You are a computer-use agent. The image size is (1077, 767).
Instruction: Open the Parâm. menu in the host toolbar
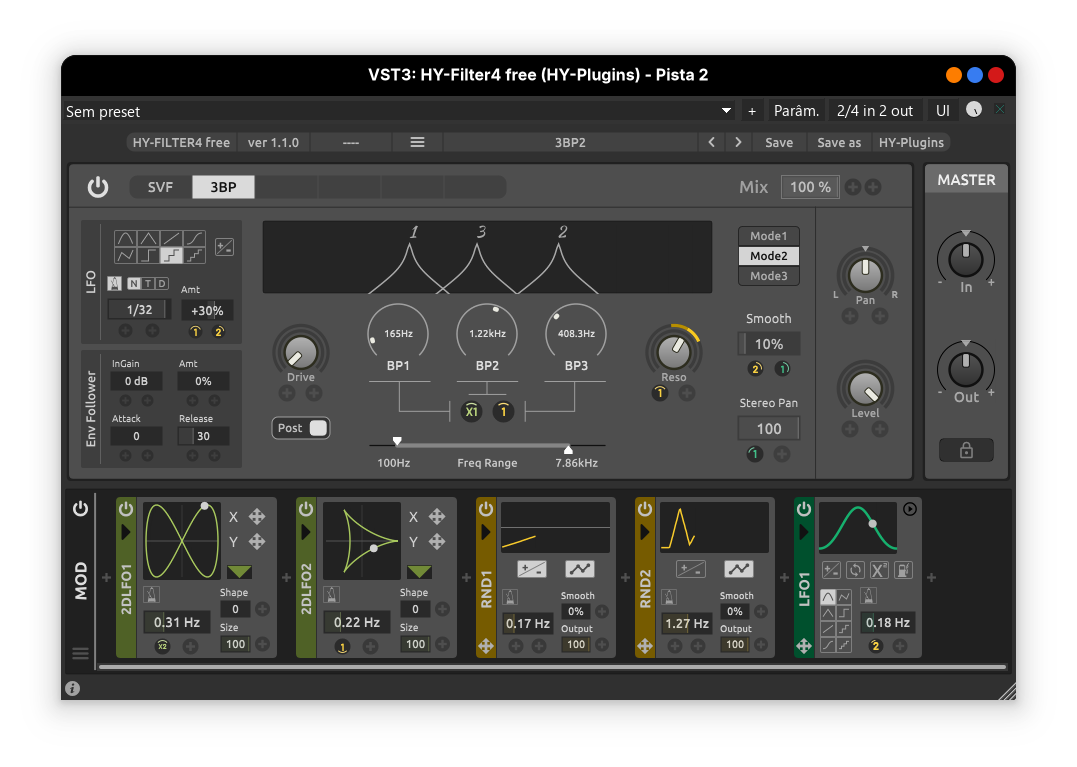point(796,110)
